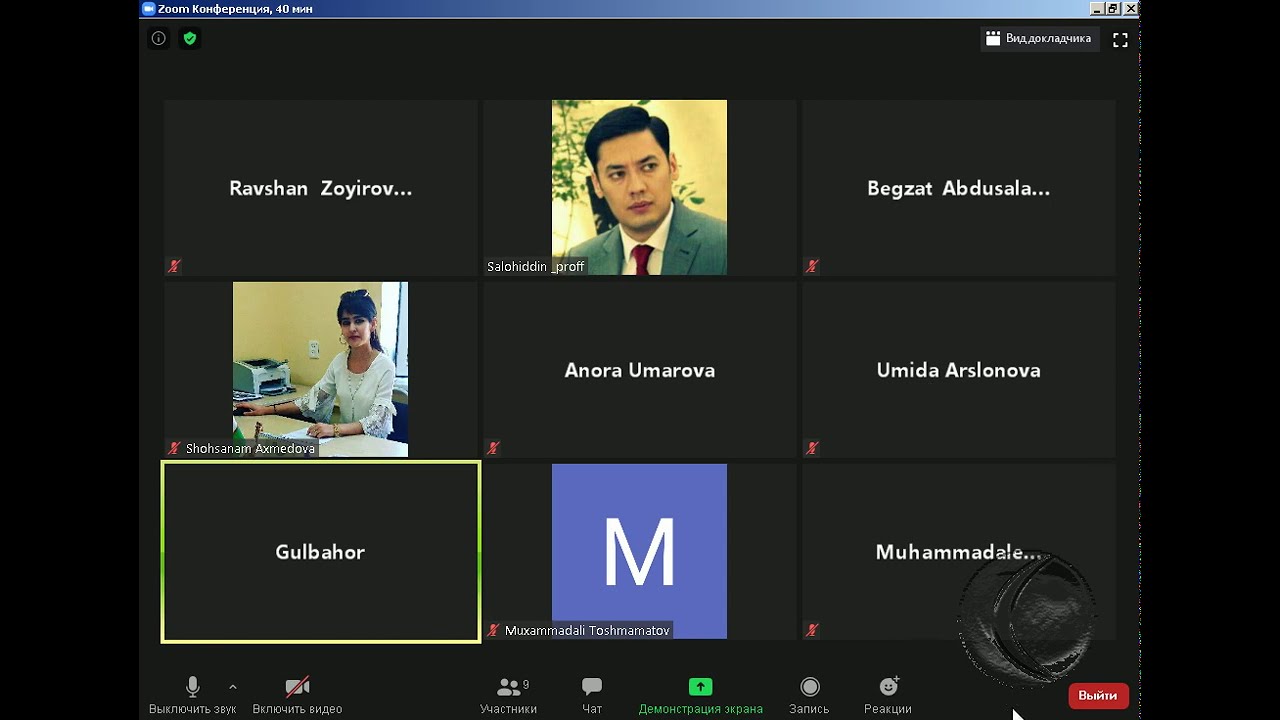Select Muxammadali Toshmamatov avatar tile
The width and height of the screenshot is (1280, 720).
tap(639, 551)
